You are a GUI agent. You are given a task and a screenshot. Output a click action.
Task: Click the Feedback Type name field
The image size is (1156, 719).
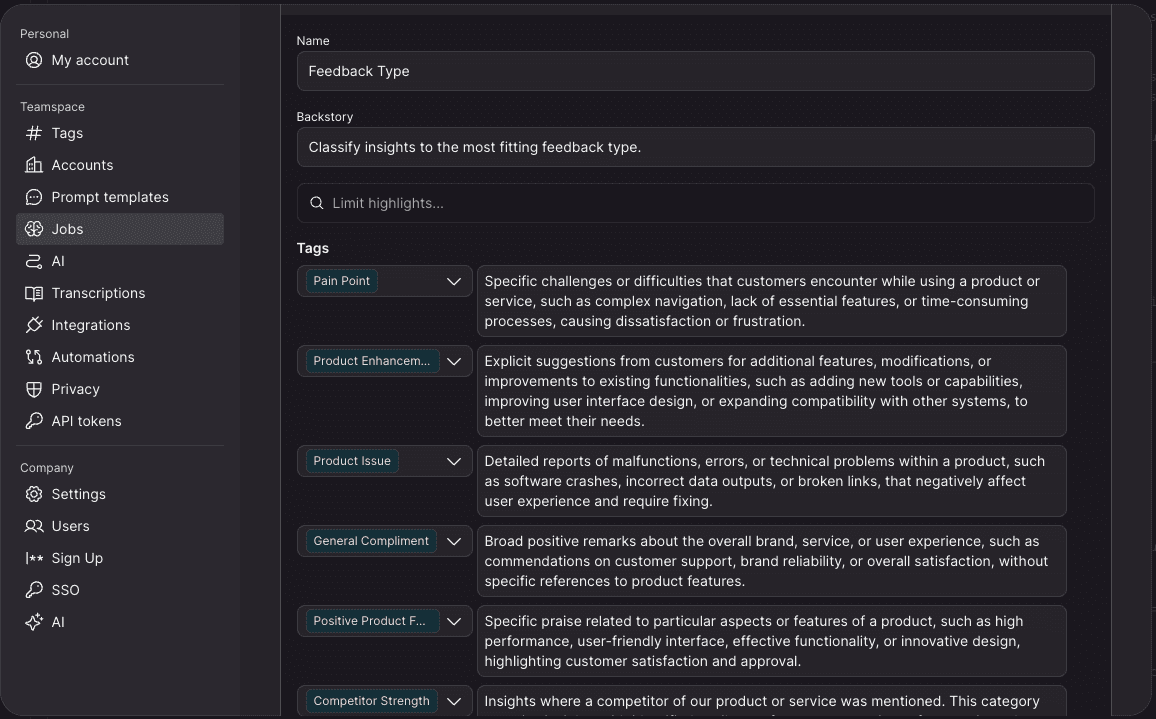[695, 72]
